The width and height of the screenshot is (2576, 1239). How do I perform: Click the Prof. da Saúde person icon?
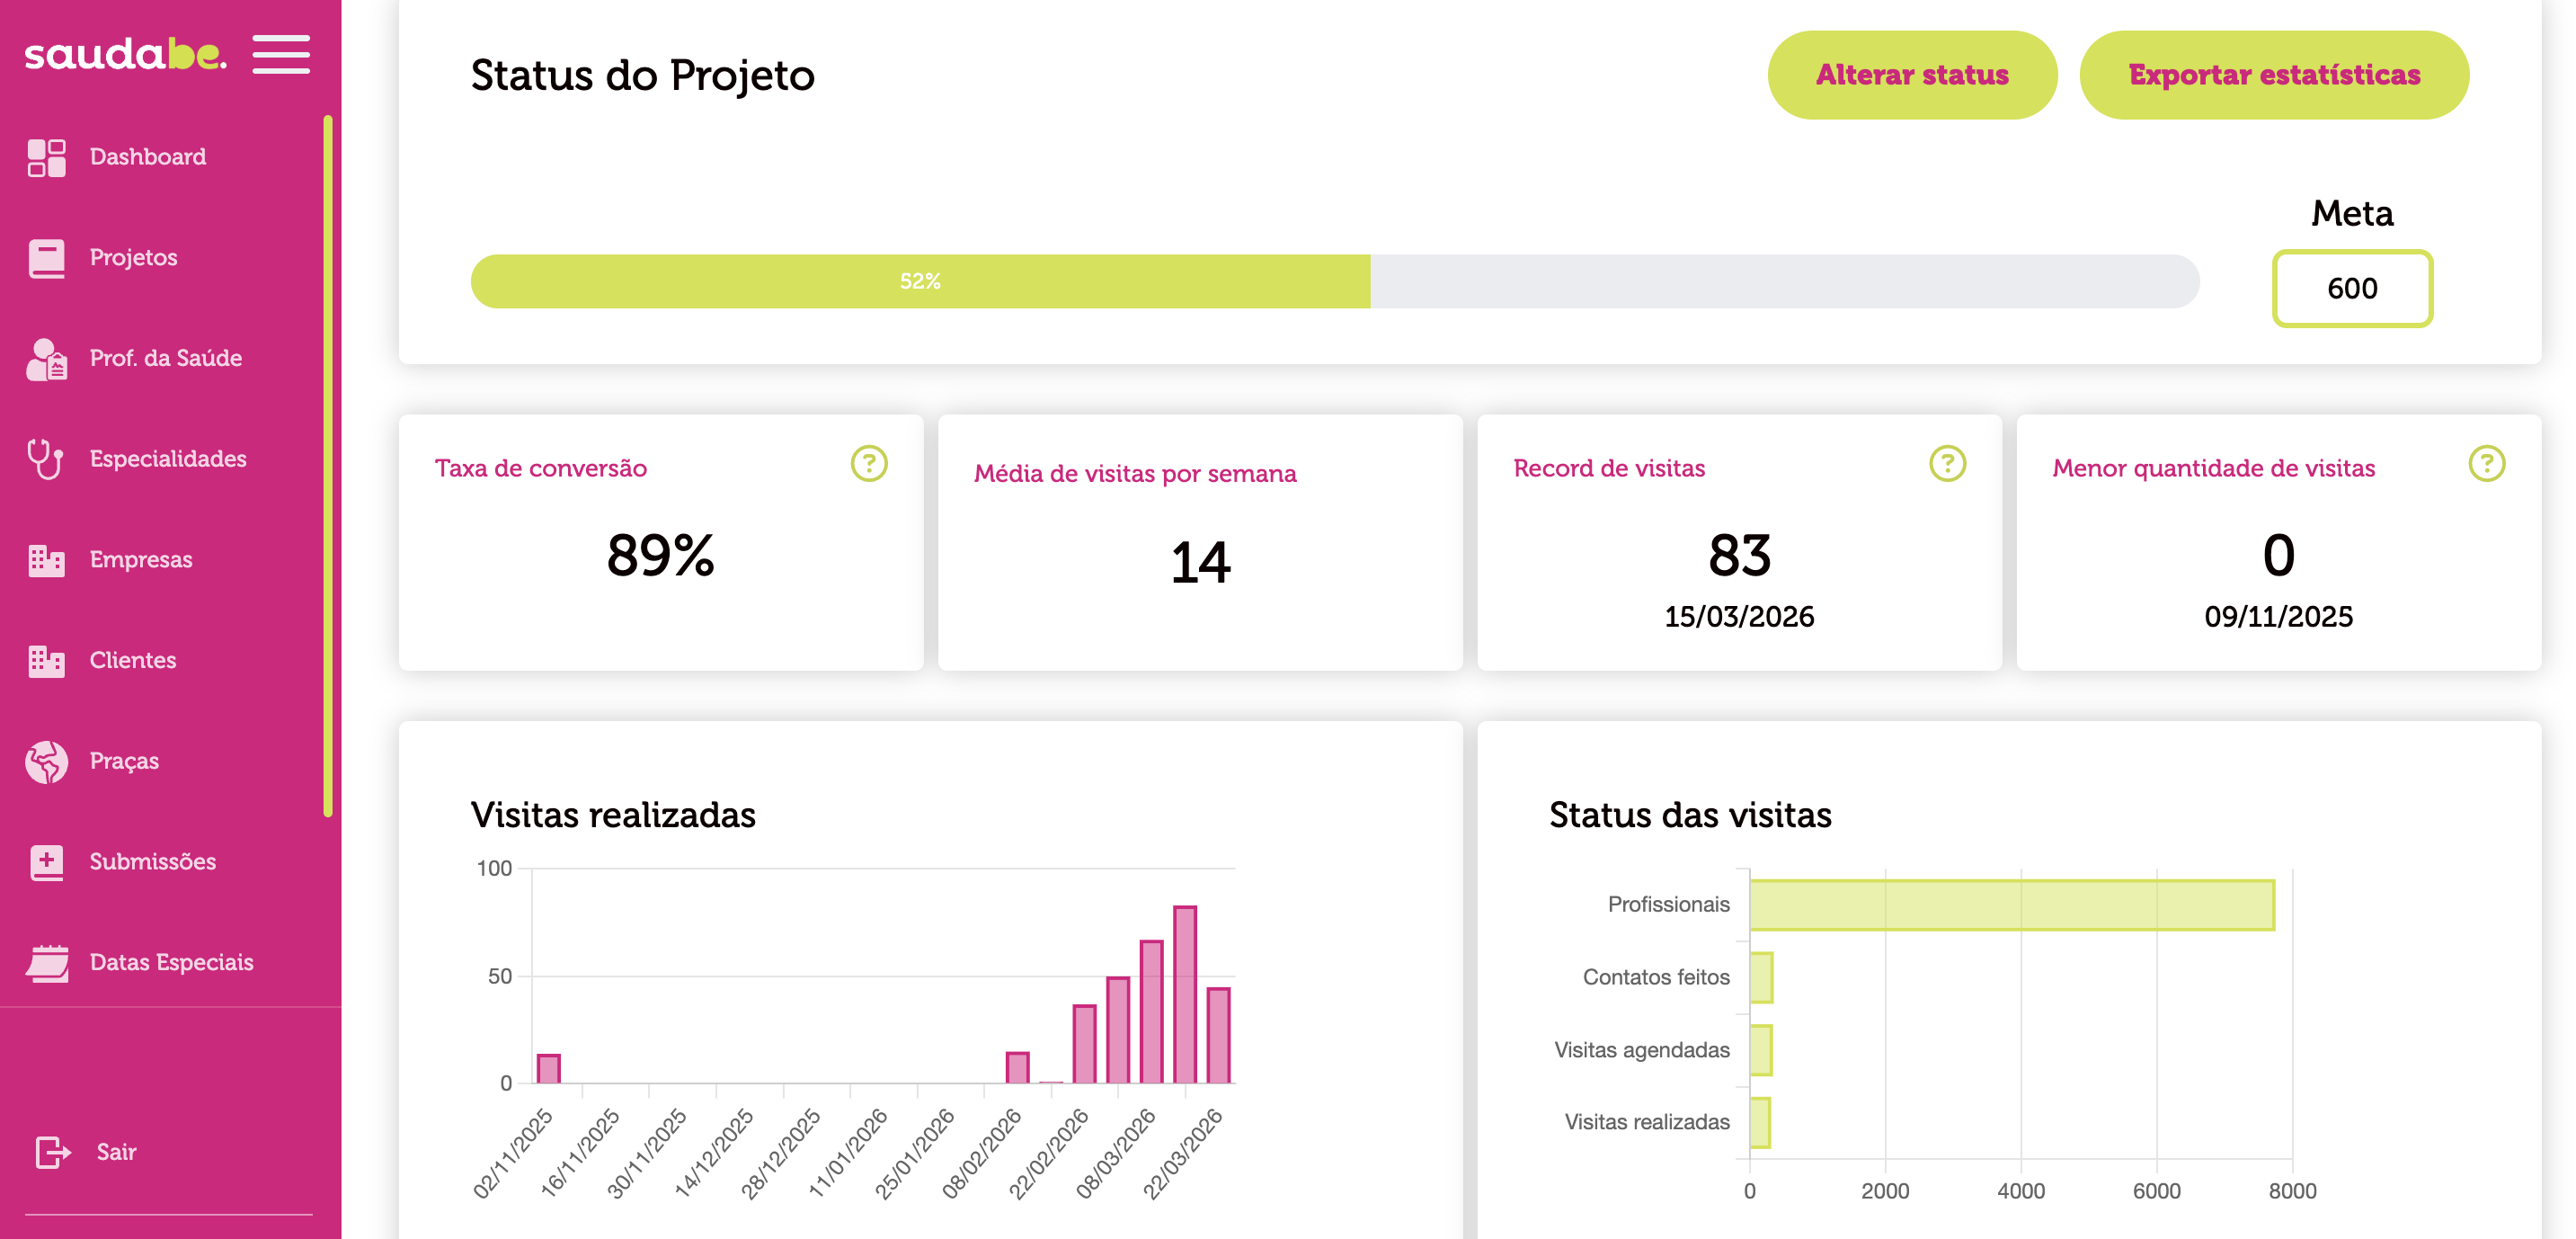click(46, 359)
